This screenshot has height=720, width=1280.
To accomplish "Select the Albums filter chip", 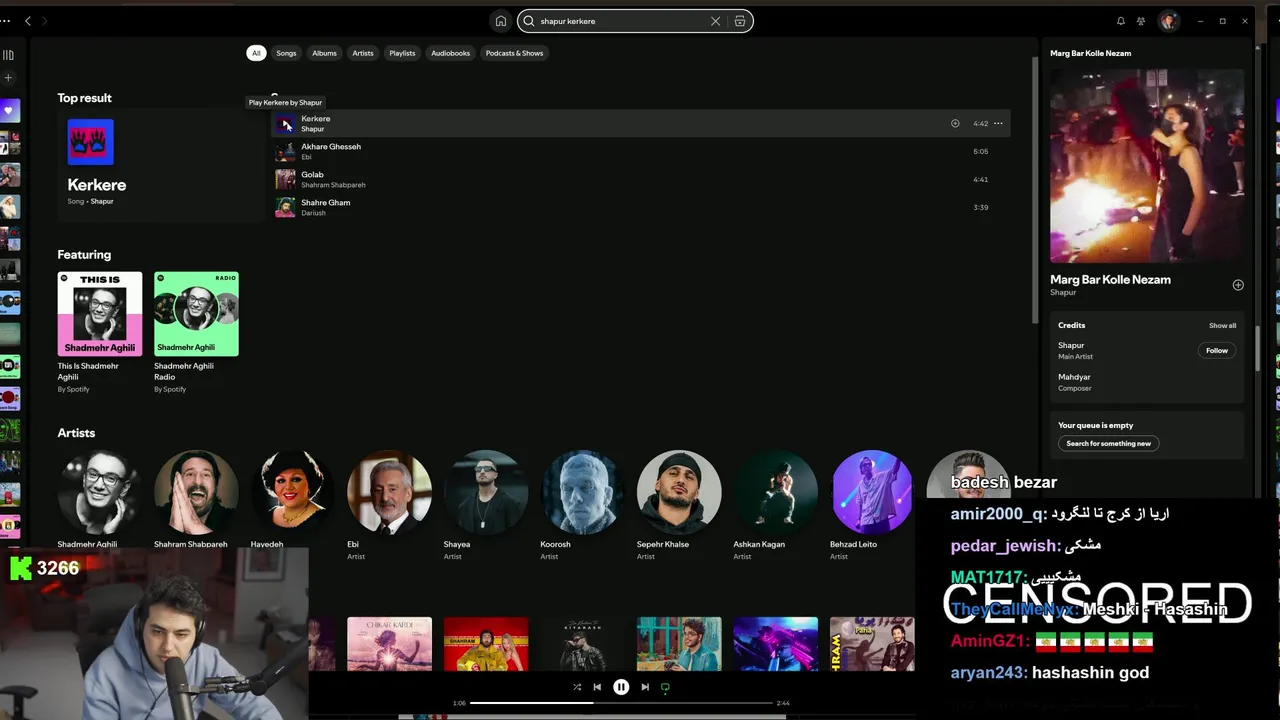I will (324, 53).
